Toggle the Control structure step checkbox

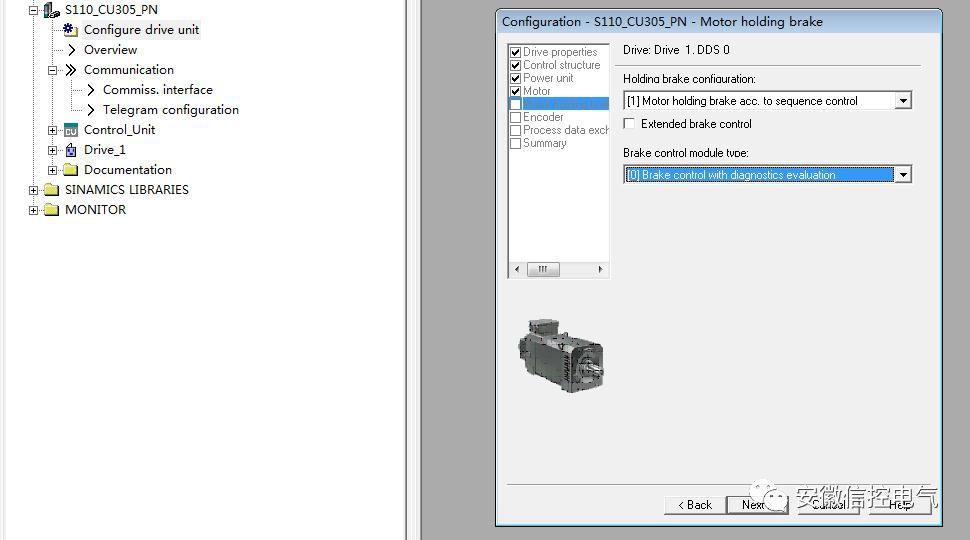point(515,66)
